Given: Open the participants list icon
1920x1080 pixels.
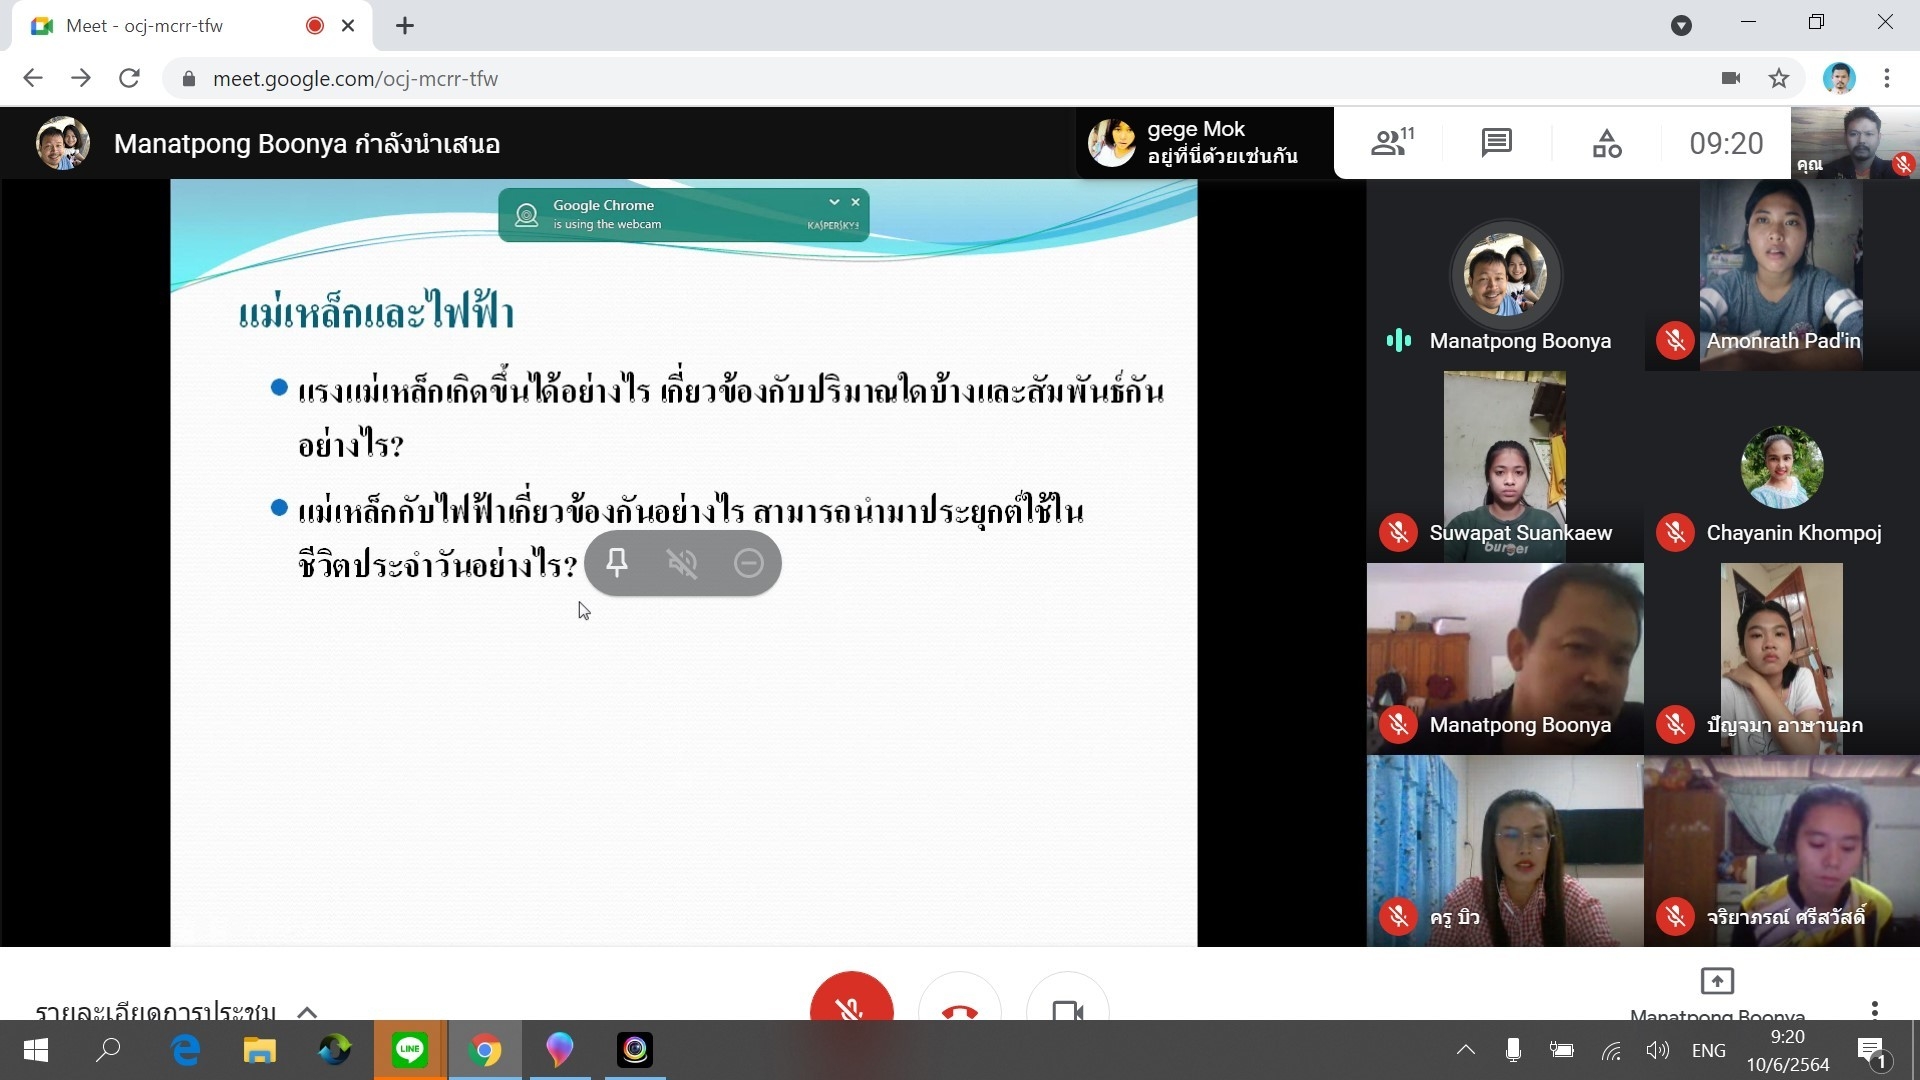Looking at the screenshot, I should coord(1391,143).
